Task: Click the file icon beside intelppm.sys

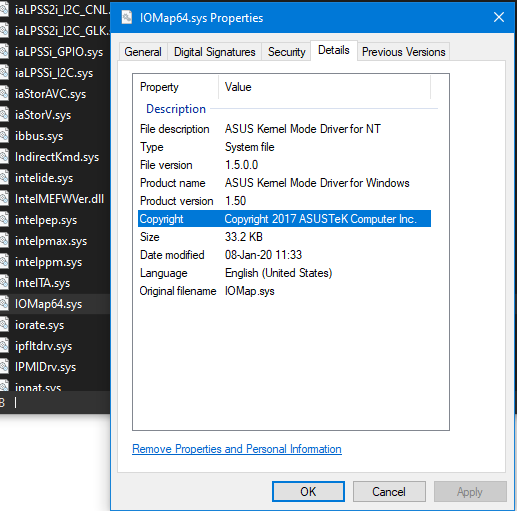Action: tap(4, 262)
